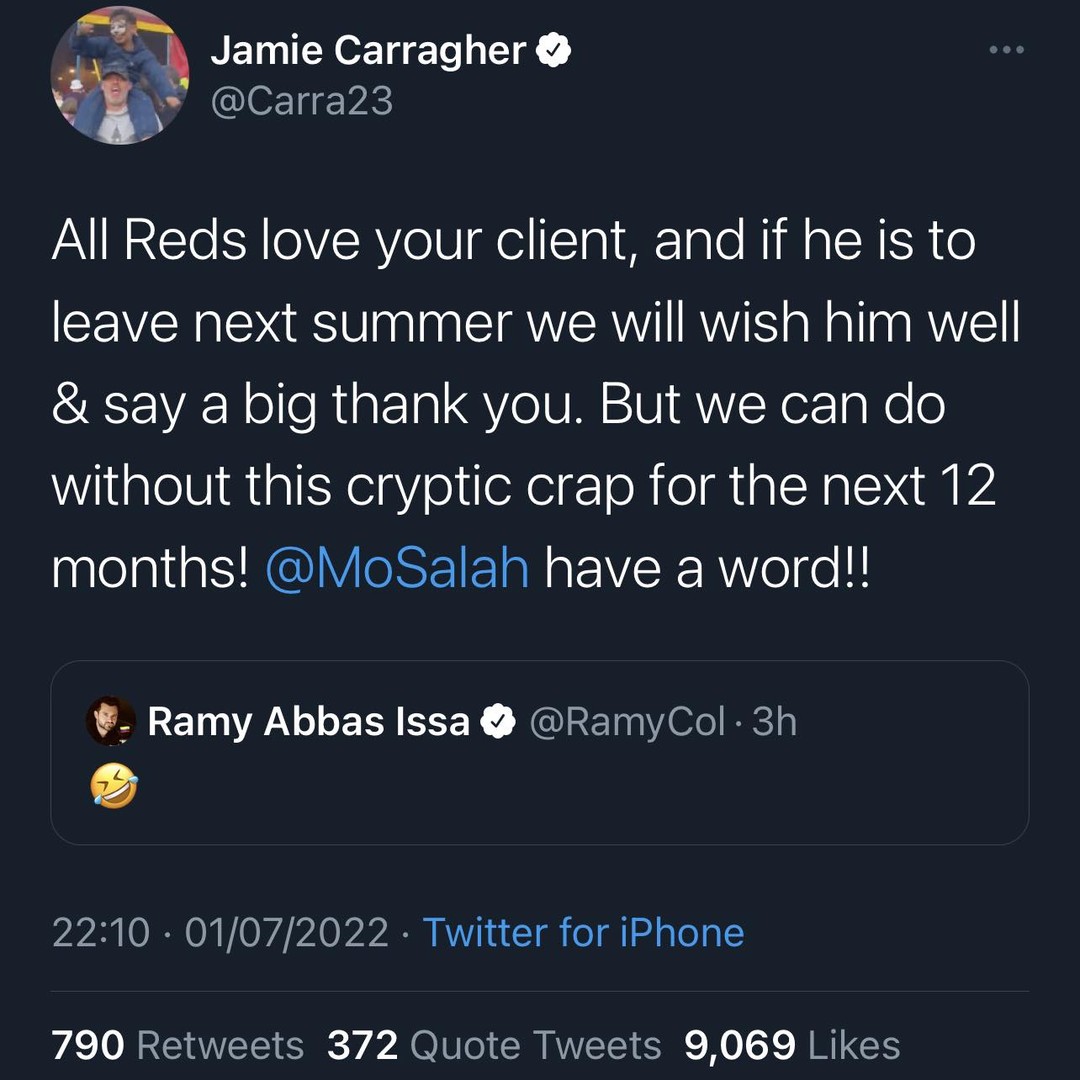Tap Jamie Carragher's profile picture
The height and width of the screenshot is (1080, 1080).
click(119, 75)
